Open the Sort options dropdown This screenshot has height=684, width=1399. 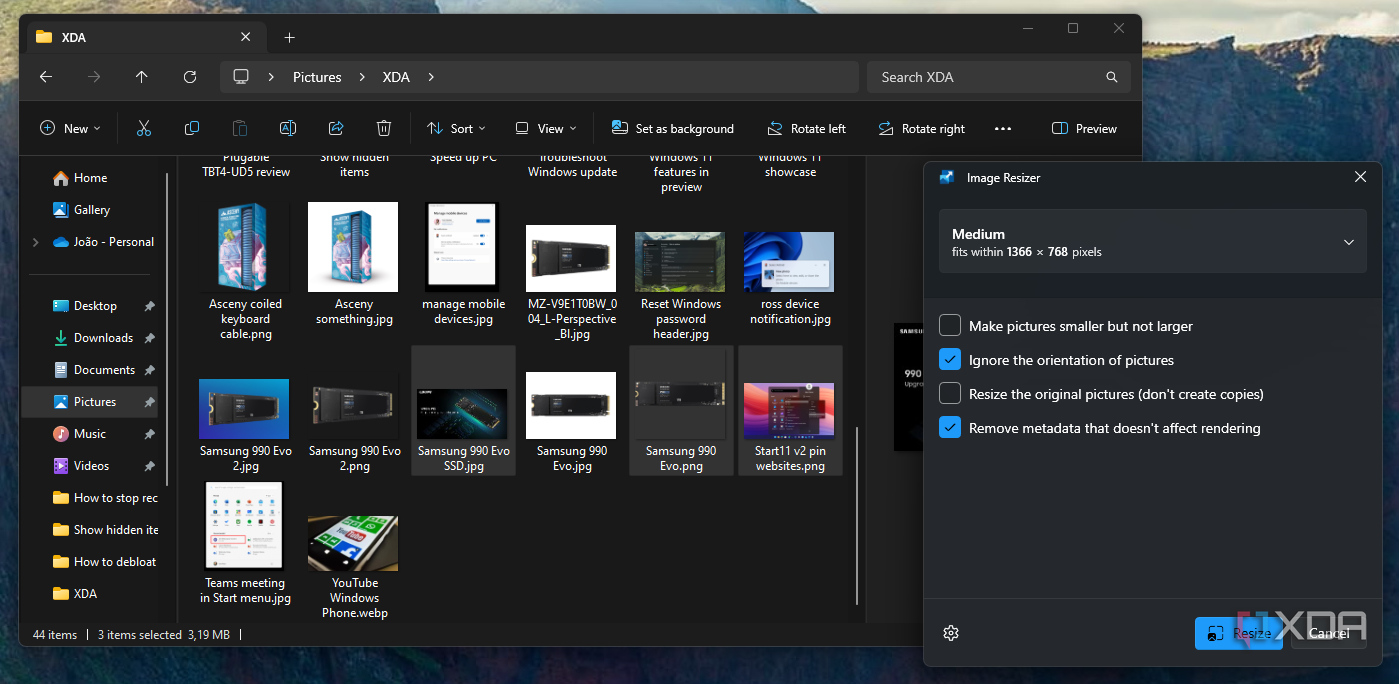(x=456, y=128)
